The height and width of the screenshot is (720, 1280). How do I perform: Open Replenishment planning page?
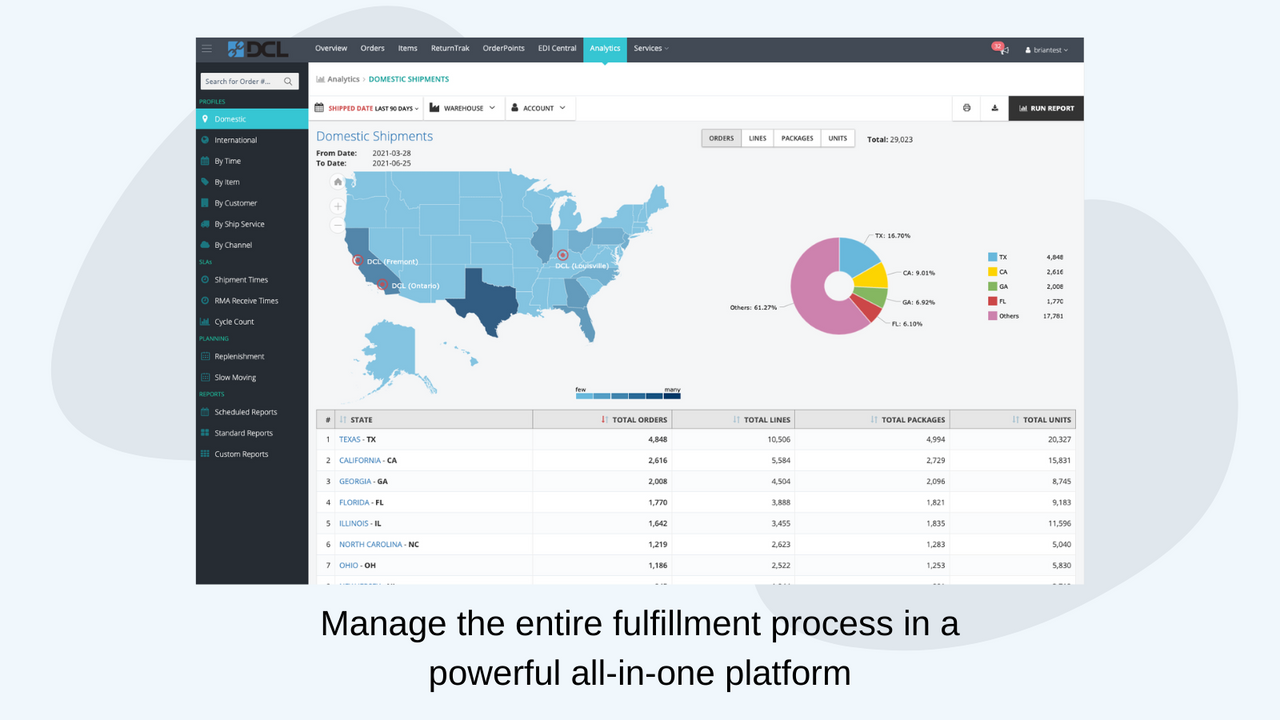[x=252, y=356]
